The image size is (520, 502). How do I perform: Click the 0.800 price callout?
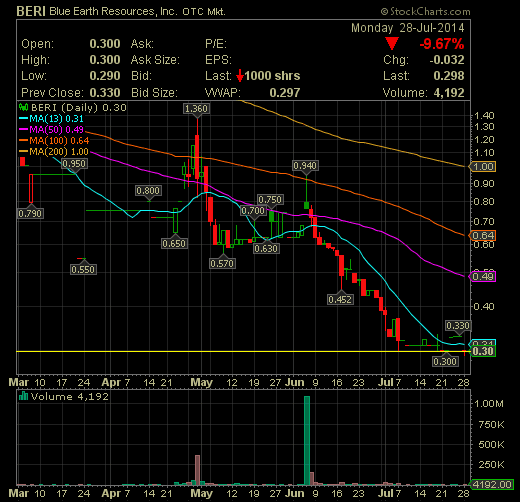tap(148, 191)
